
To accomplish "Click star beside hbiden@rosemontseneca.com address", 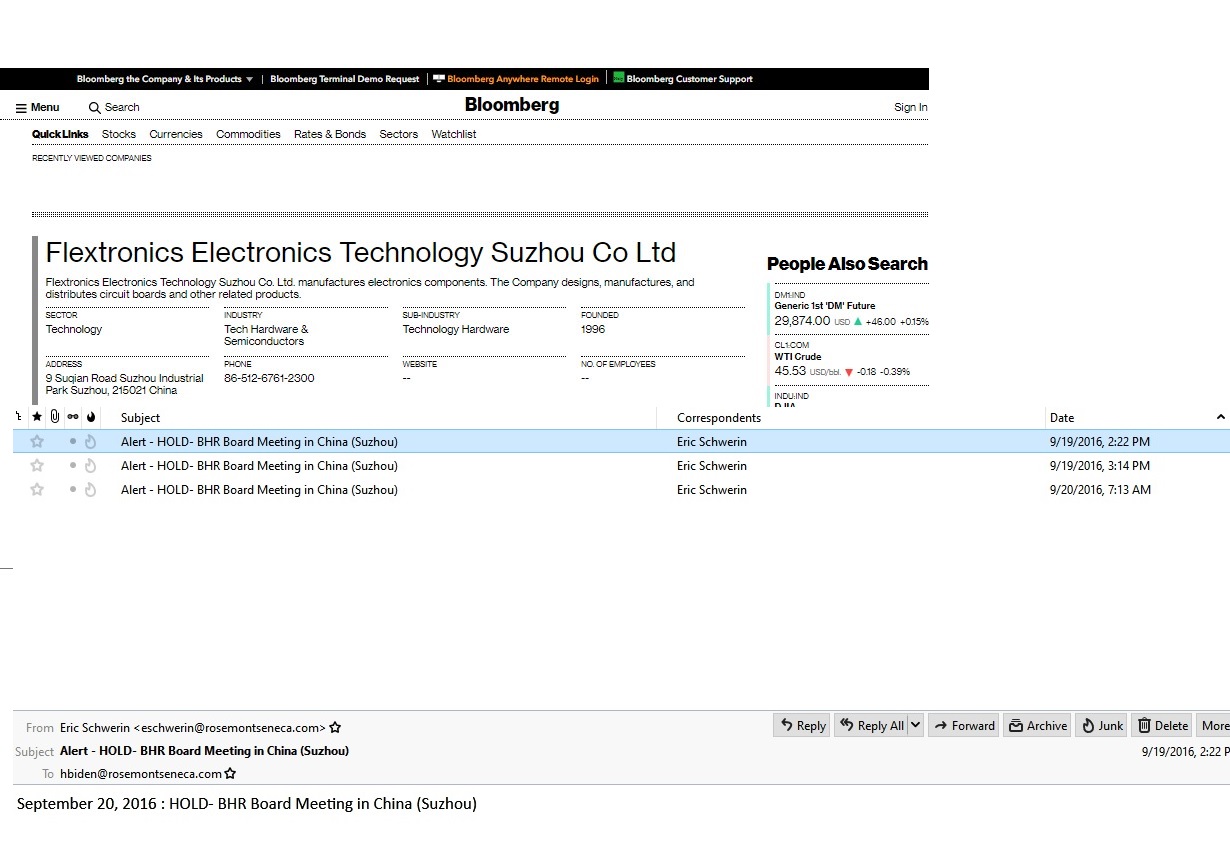I will pyautogui.click(x=230, y=774).
